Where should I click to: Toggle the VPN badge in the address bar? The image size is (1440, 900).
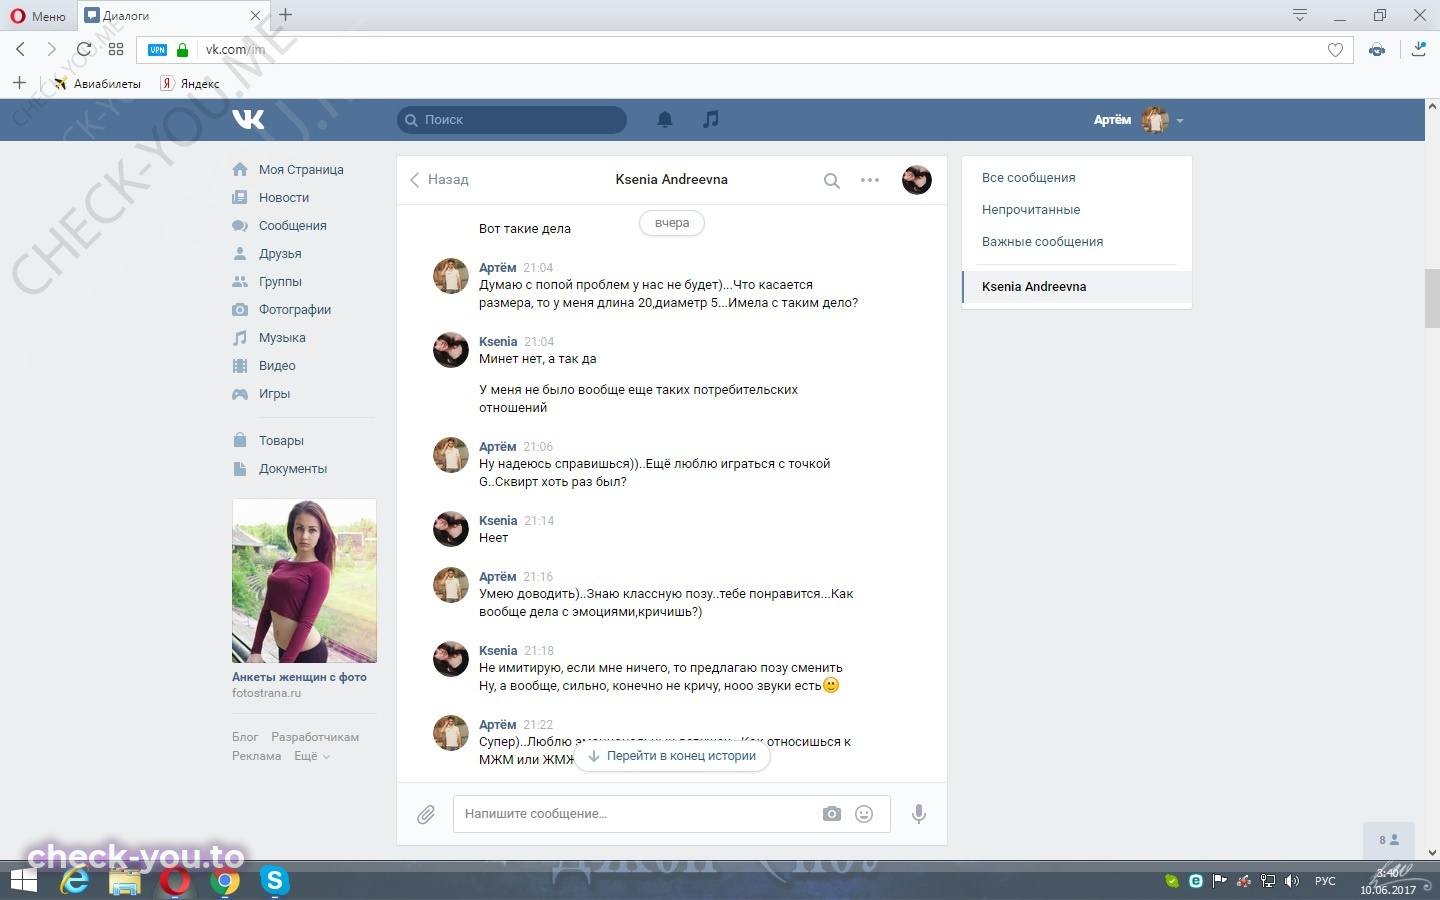(x=157, y=49)
